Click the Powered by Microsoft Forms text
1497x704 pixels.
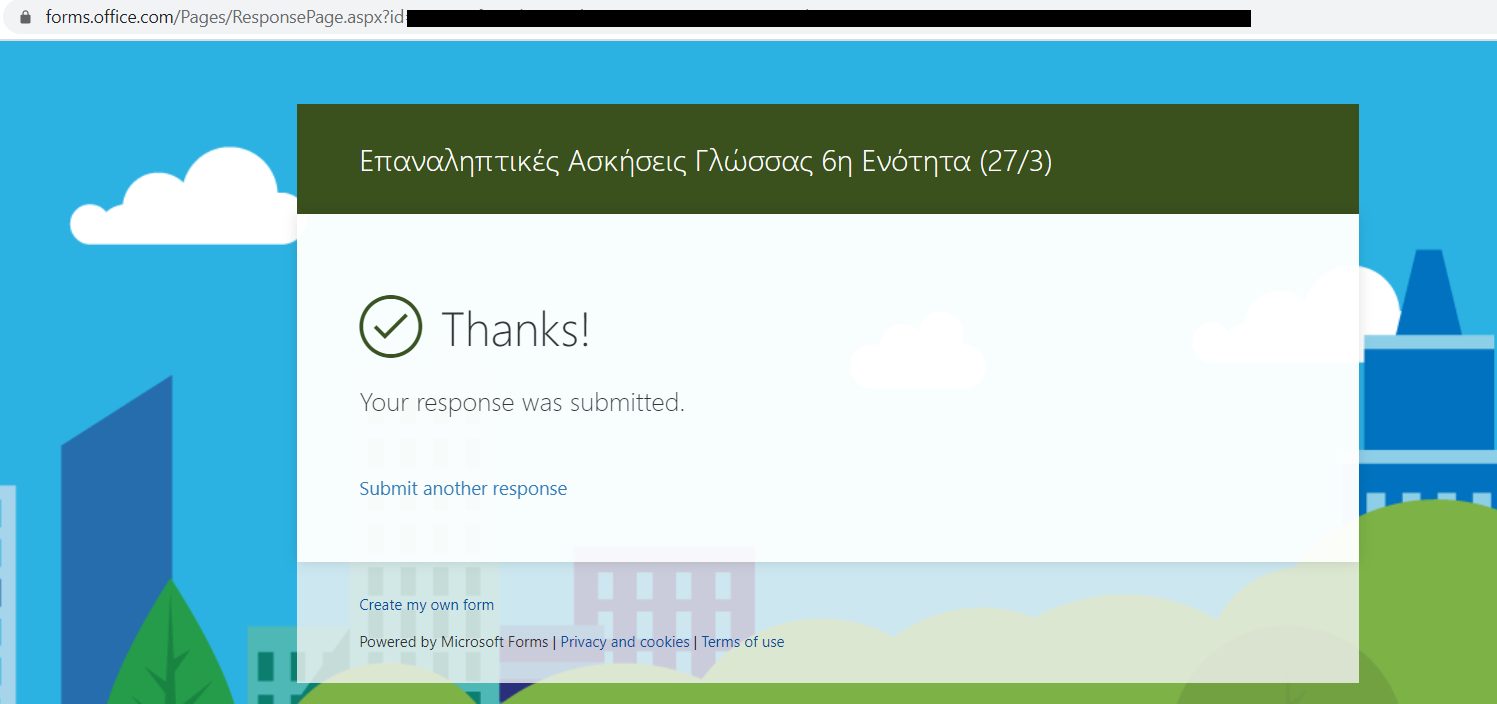tap(454, 642)
